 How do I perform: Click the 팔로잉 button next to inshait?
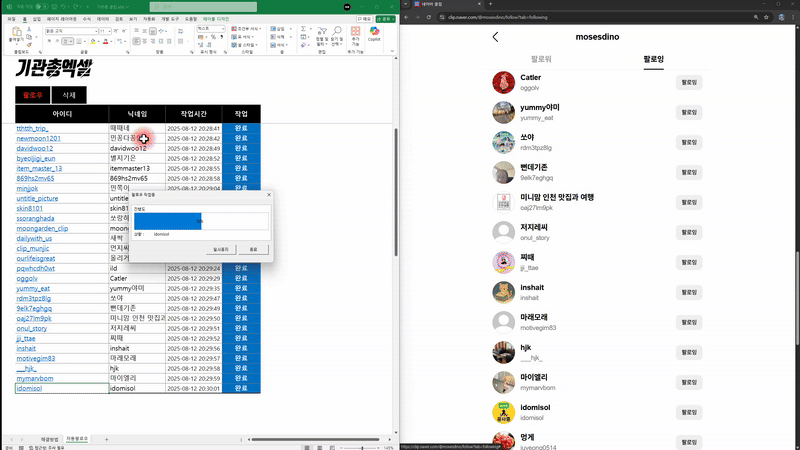[x=689, y=292]
